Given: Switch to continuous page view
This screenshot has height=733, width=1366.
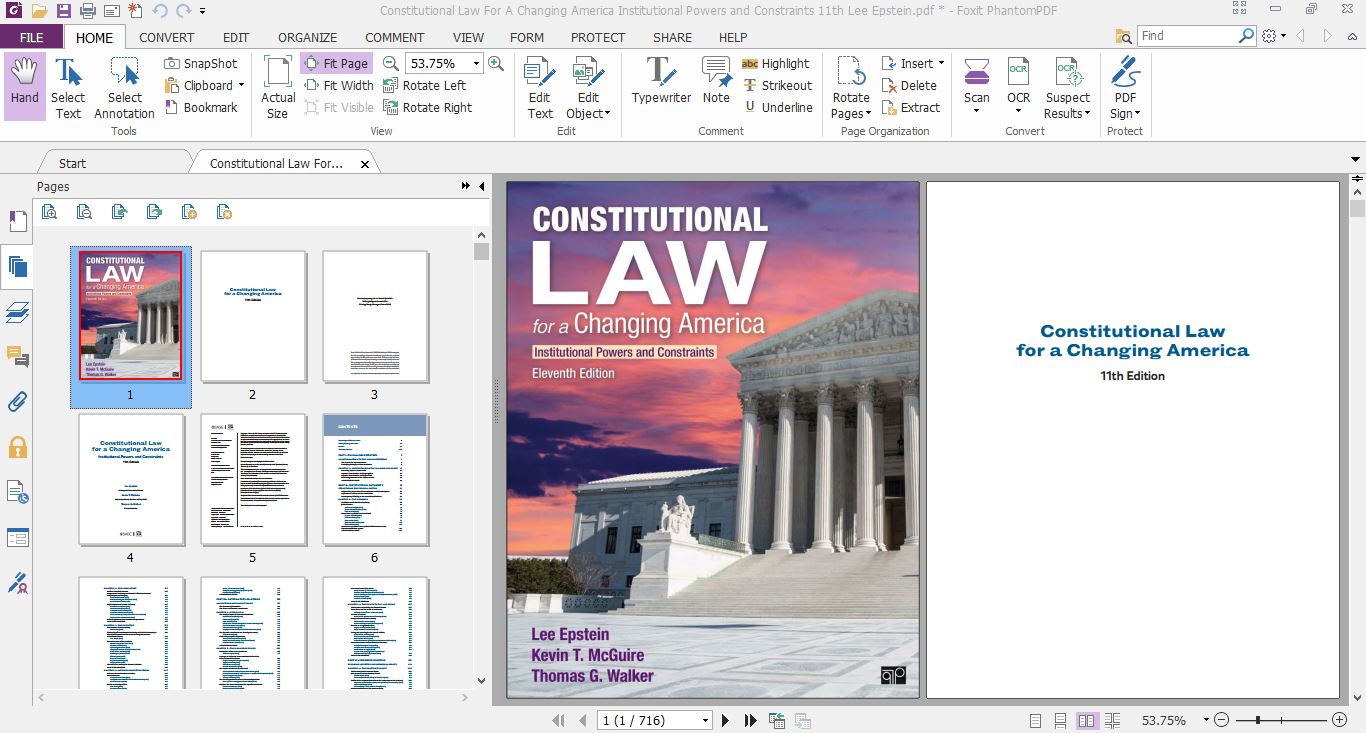Looking at the screenshot, I should [x=1060, y=720].
